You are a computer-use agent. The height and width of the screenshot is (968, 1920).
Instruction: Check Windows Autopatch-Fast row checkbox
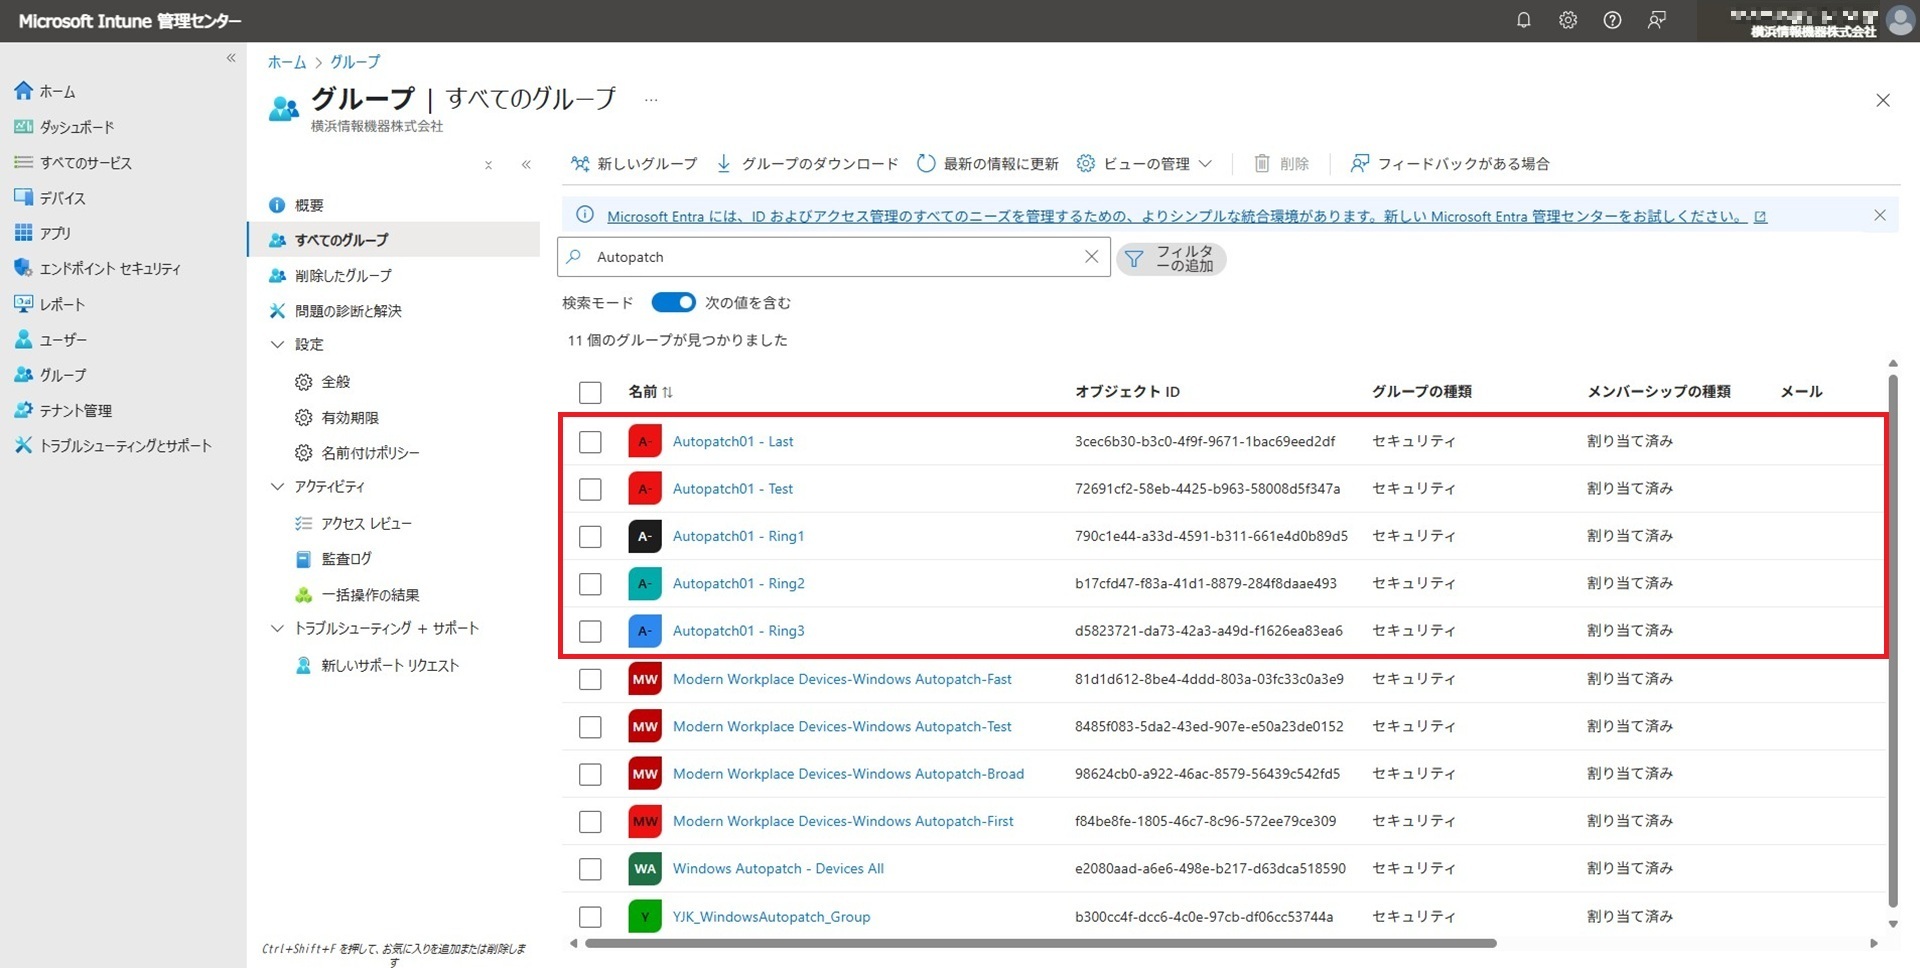coord(590,679)
